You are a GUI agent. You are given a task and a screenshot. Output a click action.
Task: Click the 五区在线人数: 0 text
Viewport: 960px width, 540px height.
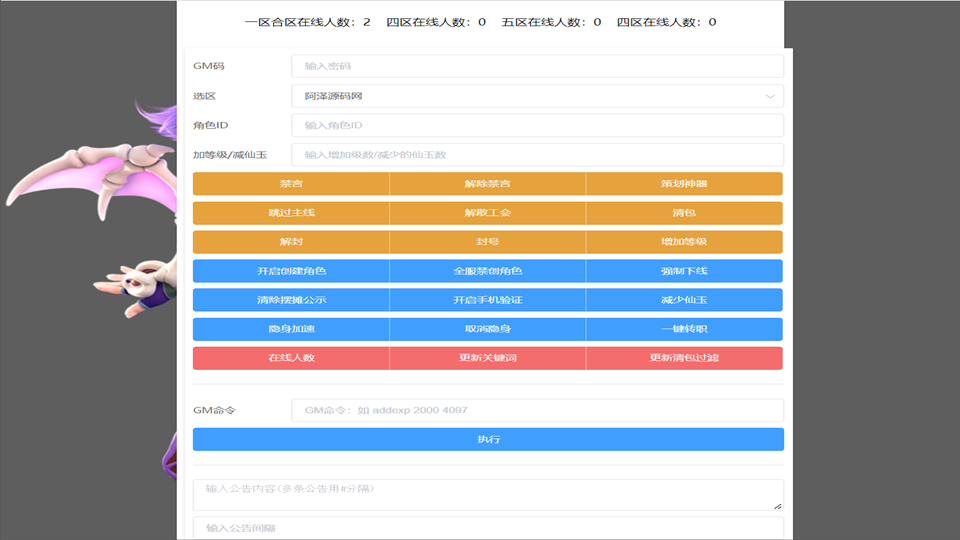click(551, 22)
